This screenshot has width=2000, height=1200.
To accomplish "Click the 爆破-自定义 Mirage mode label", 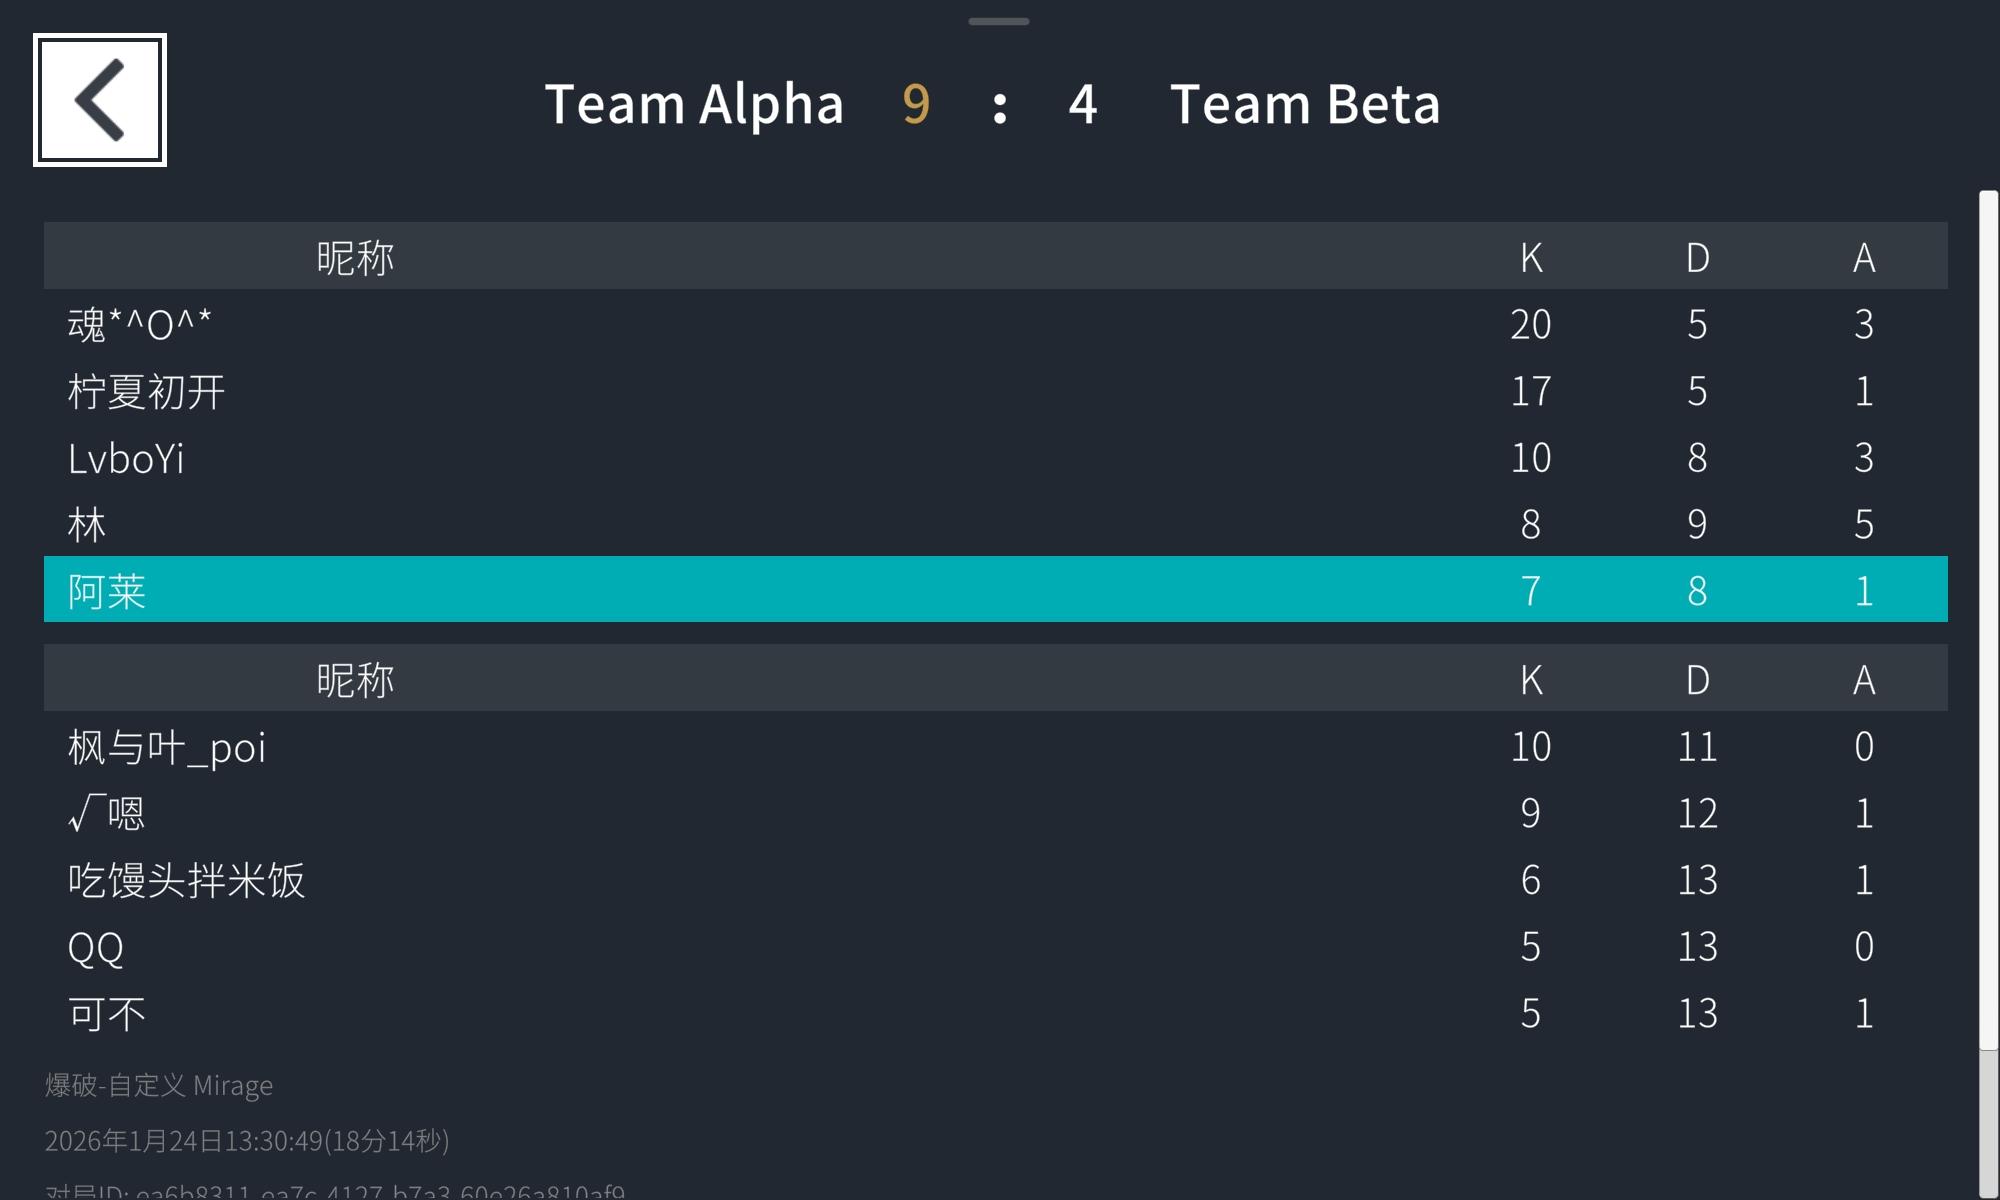I will [x=159, y=1085].
